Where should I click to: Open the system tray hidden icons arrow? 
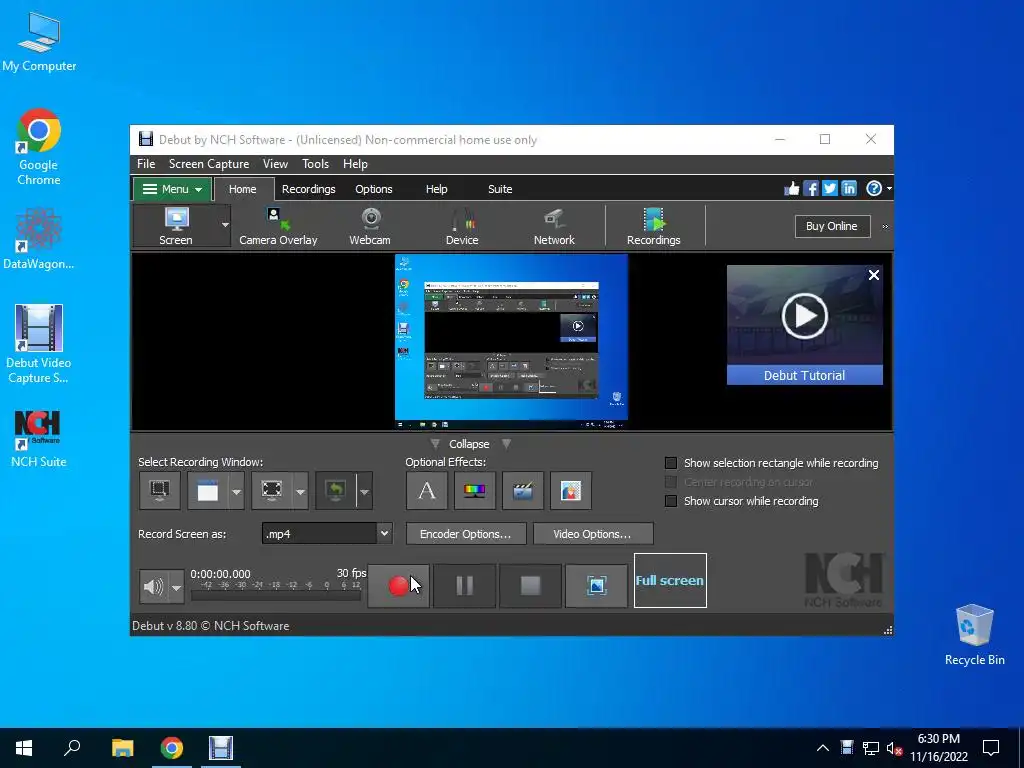pyautogui.click(x=823, y=748)
